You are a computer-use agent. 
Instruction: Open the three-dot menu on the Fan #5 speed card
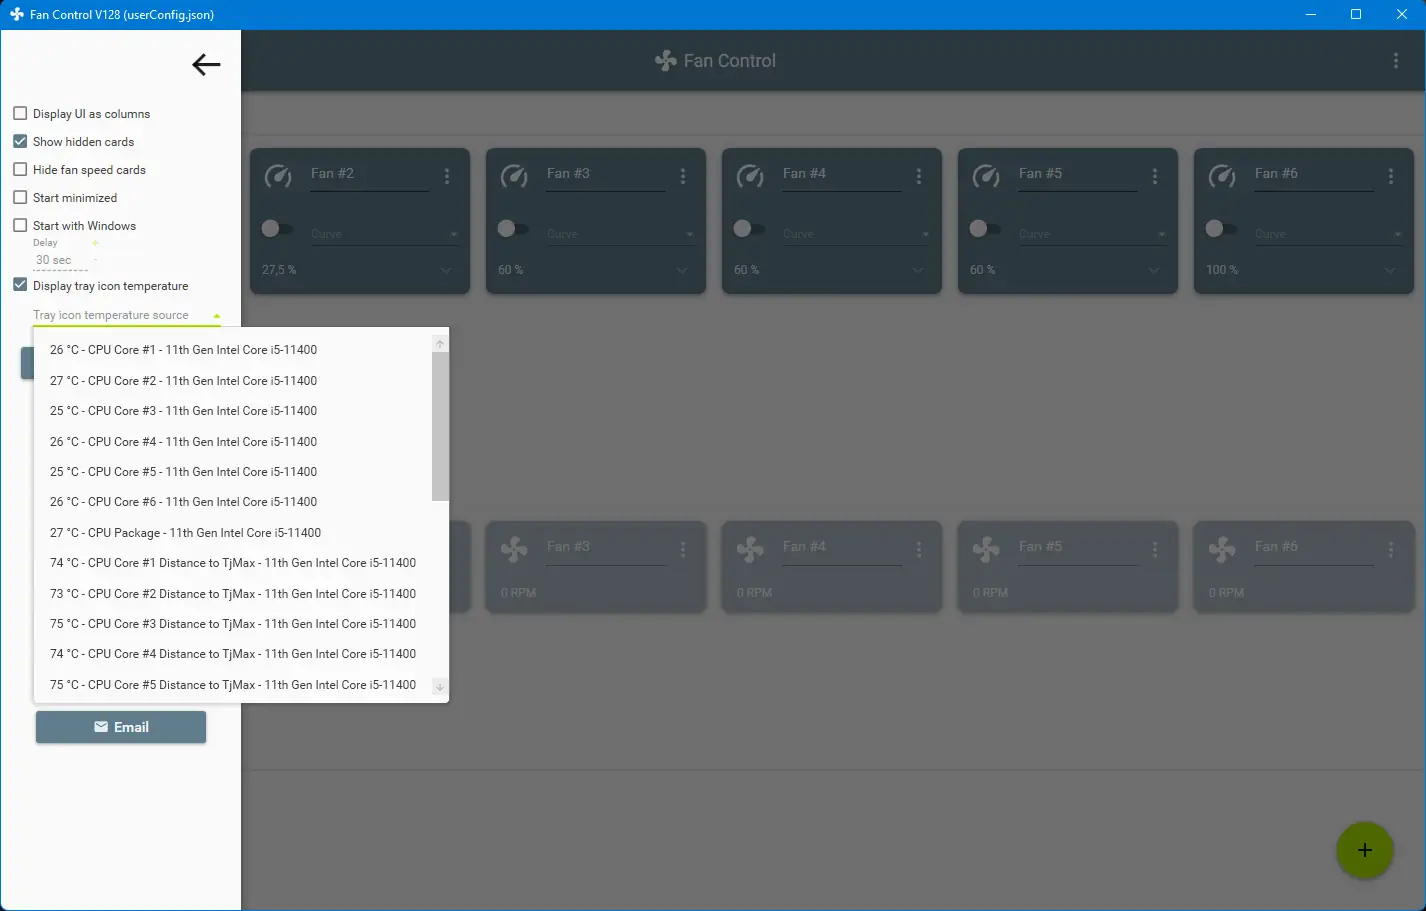tap(1155, 550)
